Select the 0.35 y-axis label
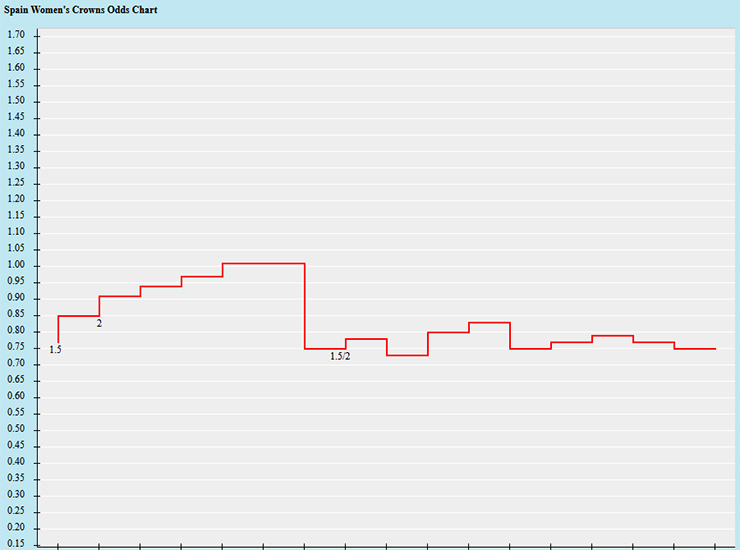The height and width of the screenshot is (550, 740). 16,478
